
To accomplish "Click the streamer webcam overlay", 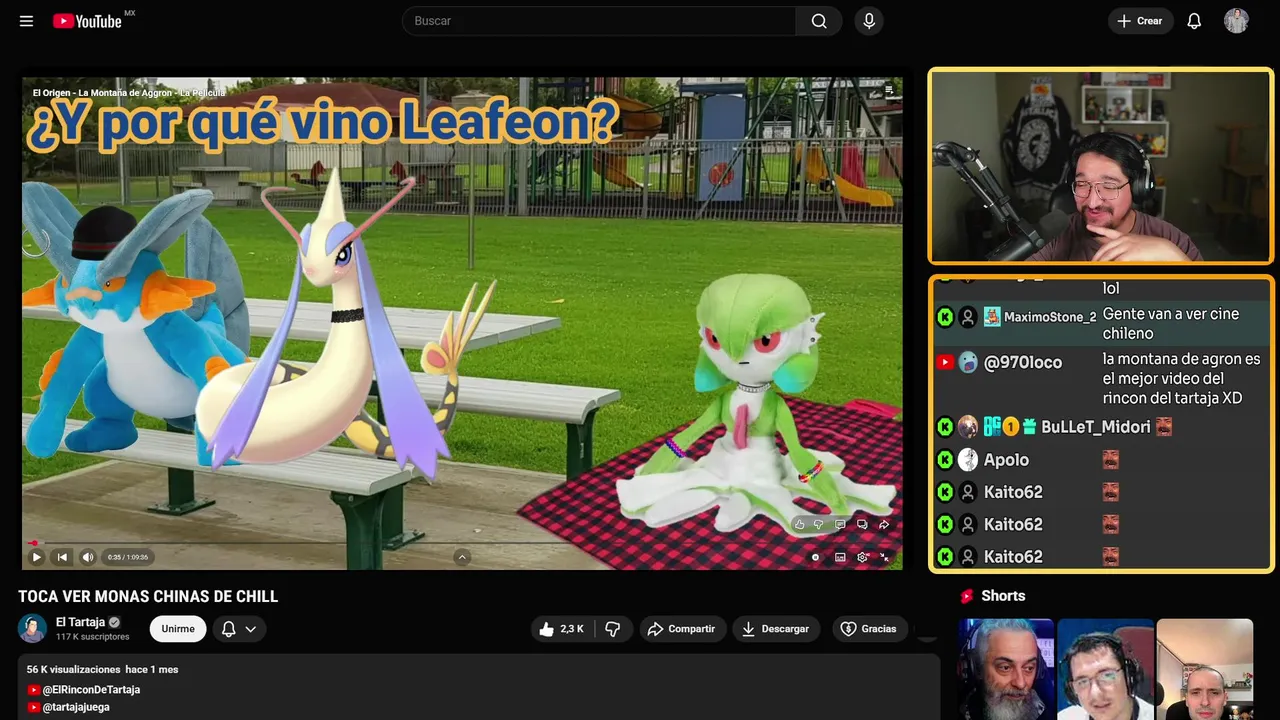I will tap(1101, 166).
